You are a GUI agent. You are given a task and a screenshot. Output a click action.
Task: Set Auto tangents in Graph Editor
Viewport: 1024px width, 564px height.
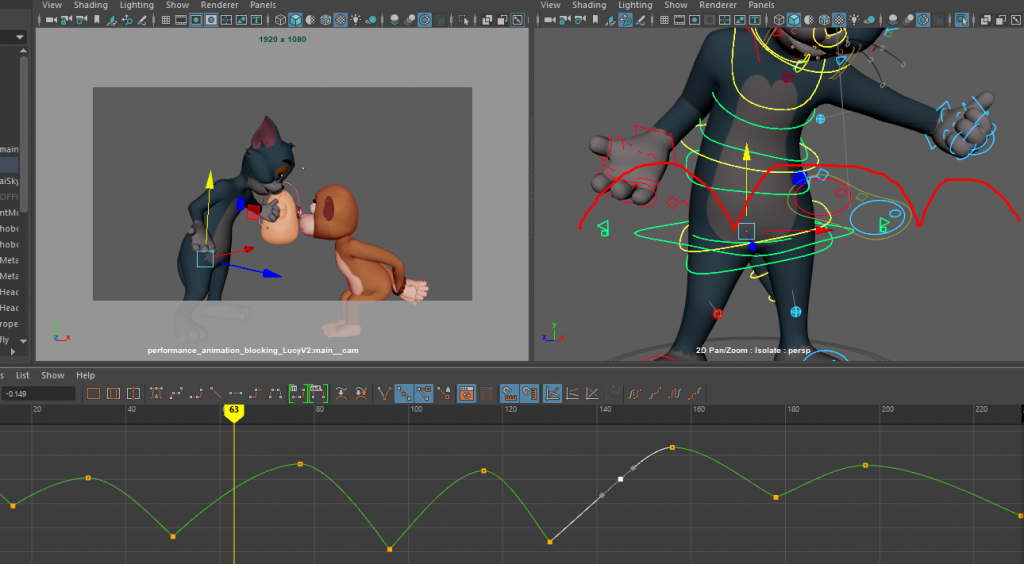157,394
